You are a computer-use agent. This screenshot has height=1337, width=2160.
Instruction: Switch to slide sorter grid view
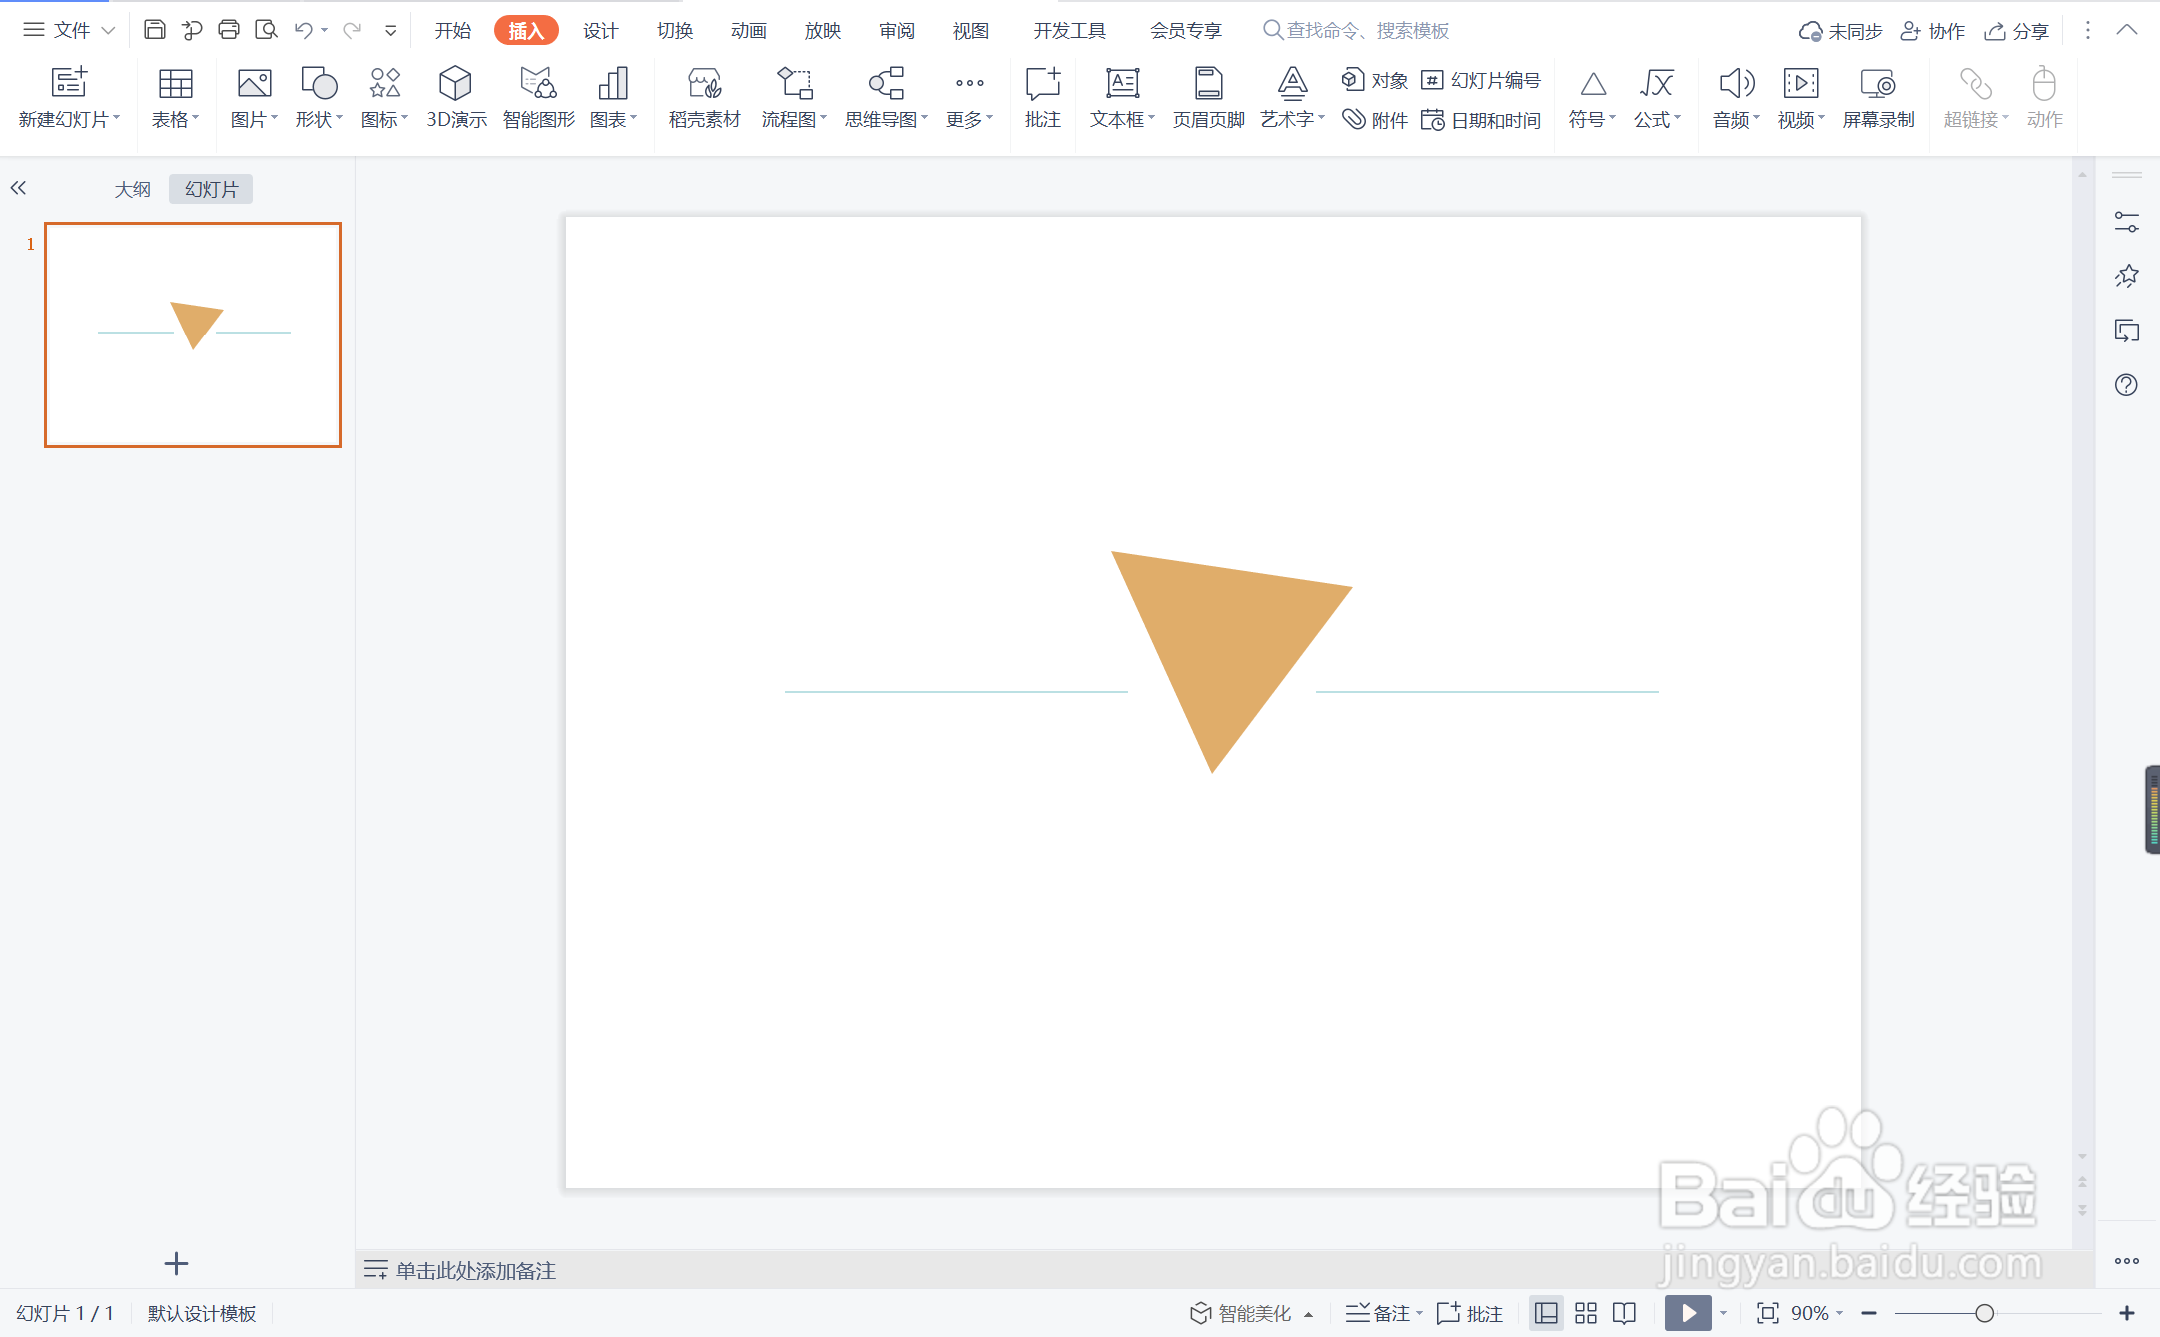[x=1586, y=1313]
